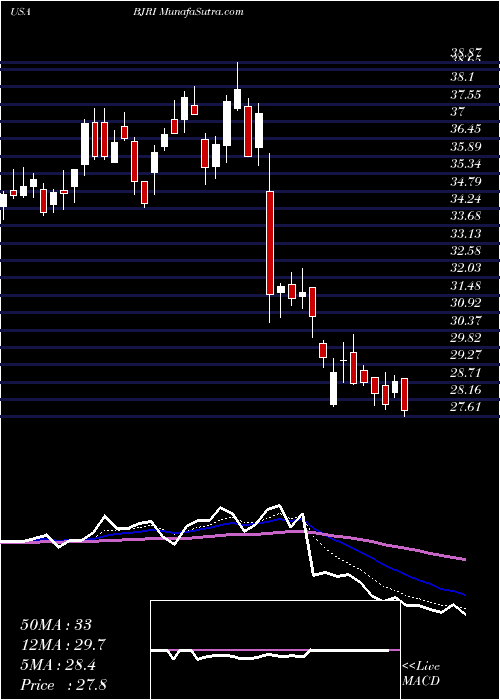Click the 36.45 price axis label
This screenshot has width=500, height=700.
click(466, 129)
